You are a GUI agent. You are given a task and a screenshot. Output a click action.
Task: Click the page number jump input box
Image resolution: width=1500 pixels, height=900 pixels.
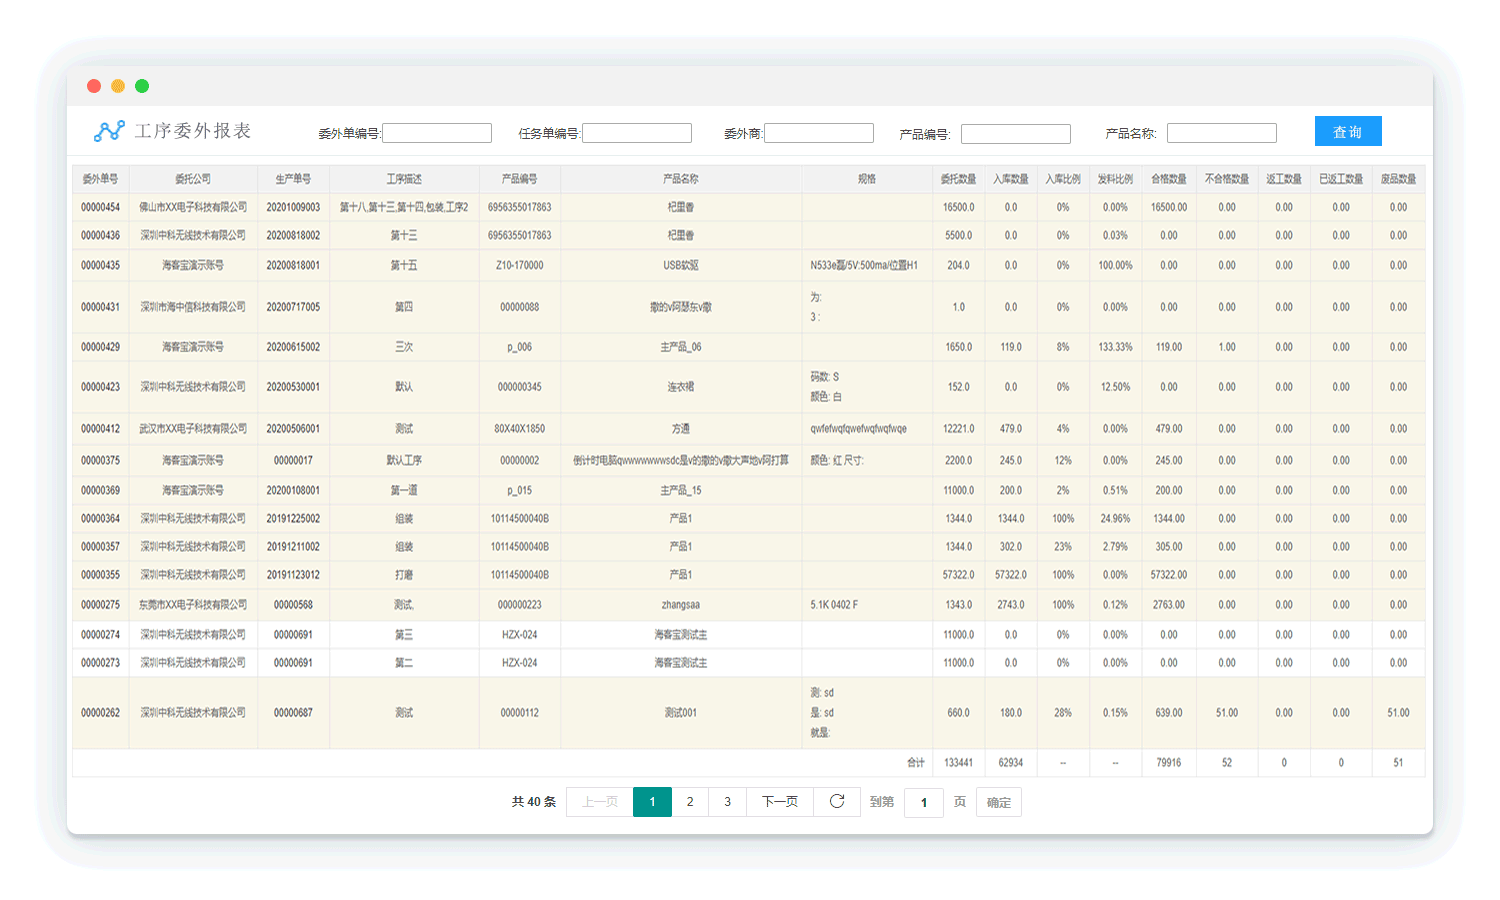(x=924, y=802)
